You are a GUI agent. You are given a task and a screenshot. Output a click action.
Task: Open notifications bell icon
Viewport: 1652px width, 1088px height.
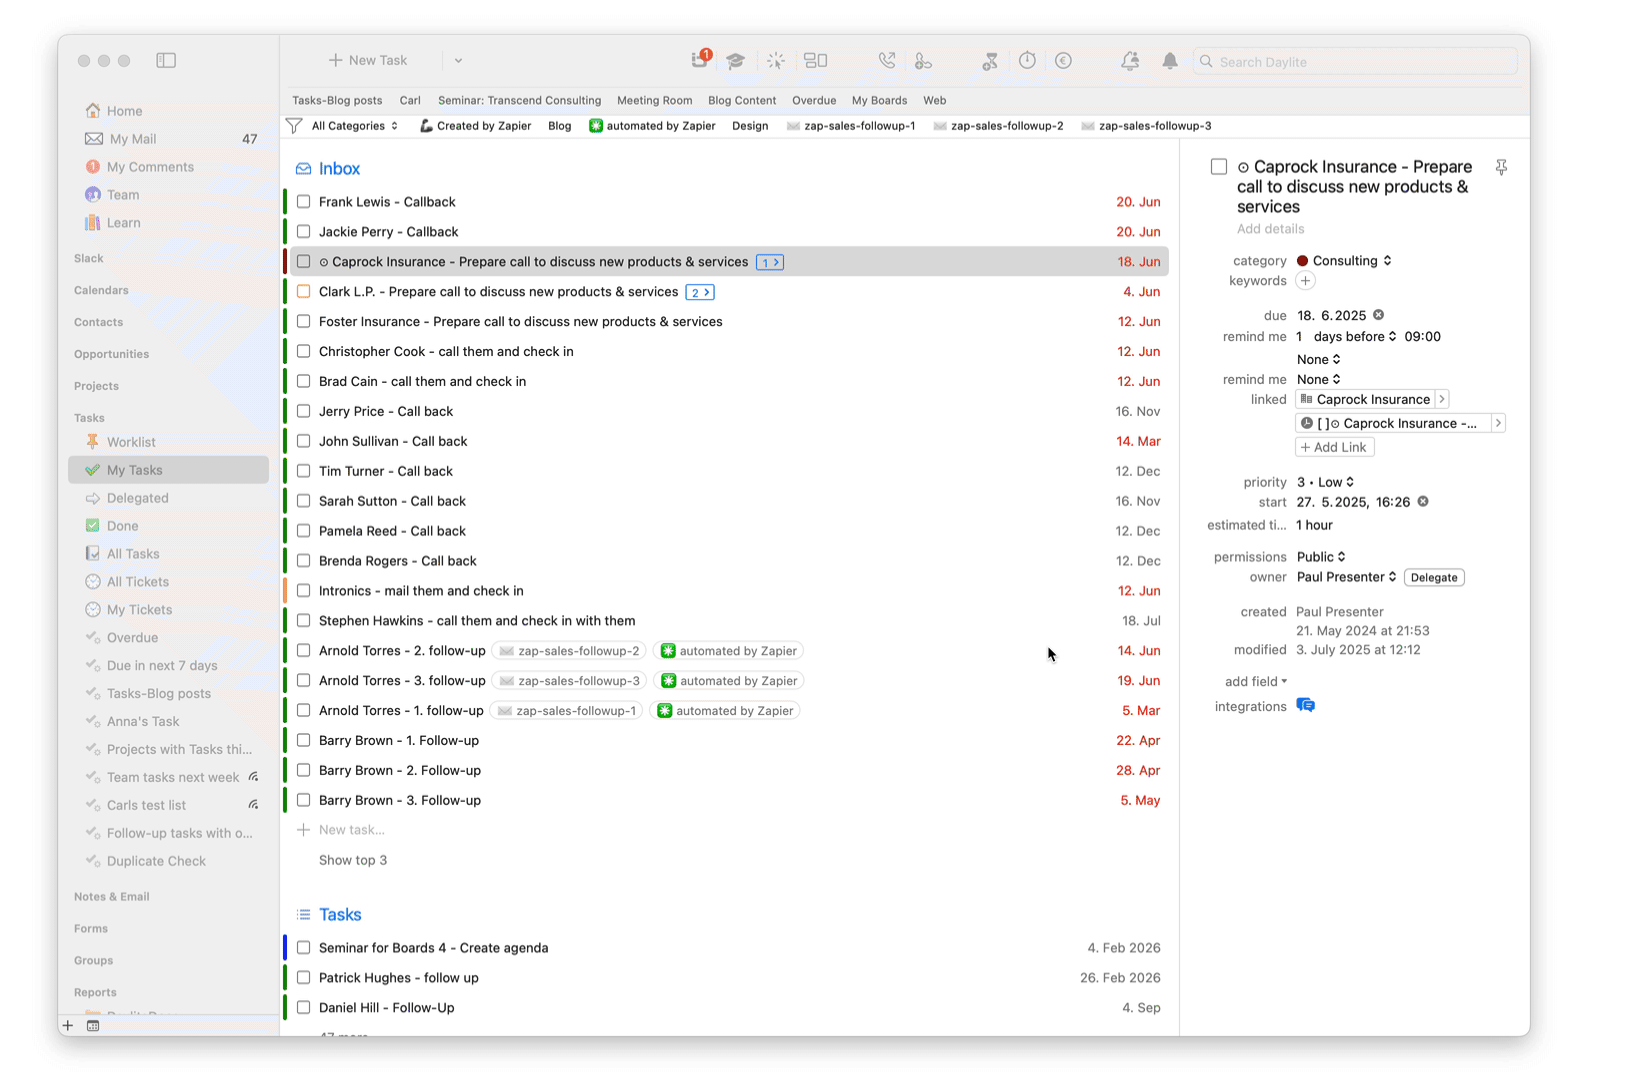coord(1170,61)
